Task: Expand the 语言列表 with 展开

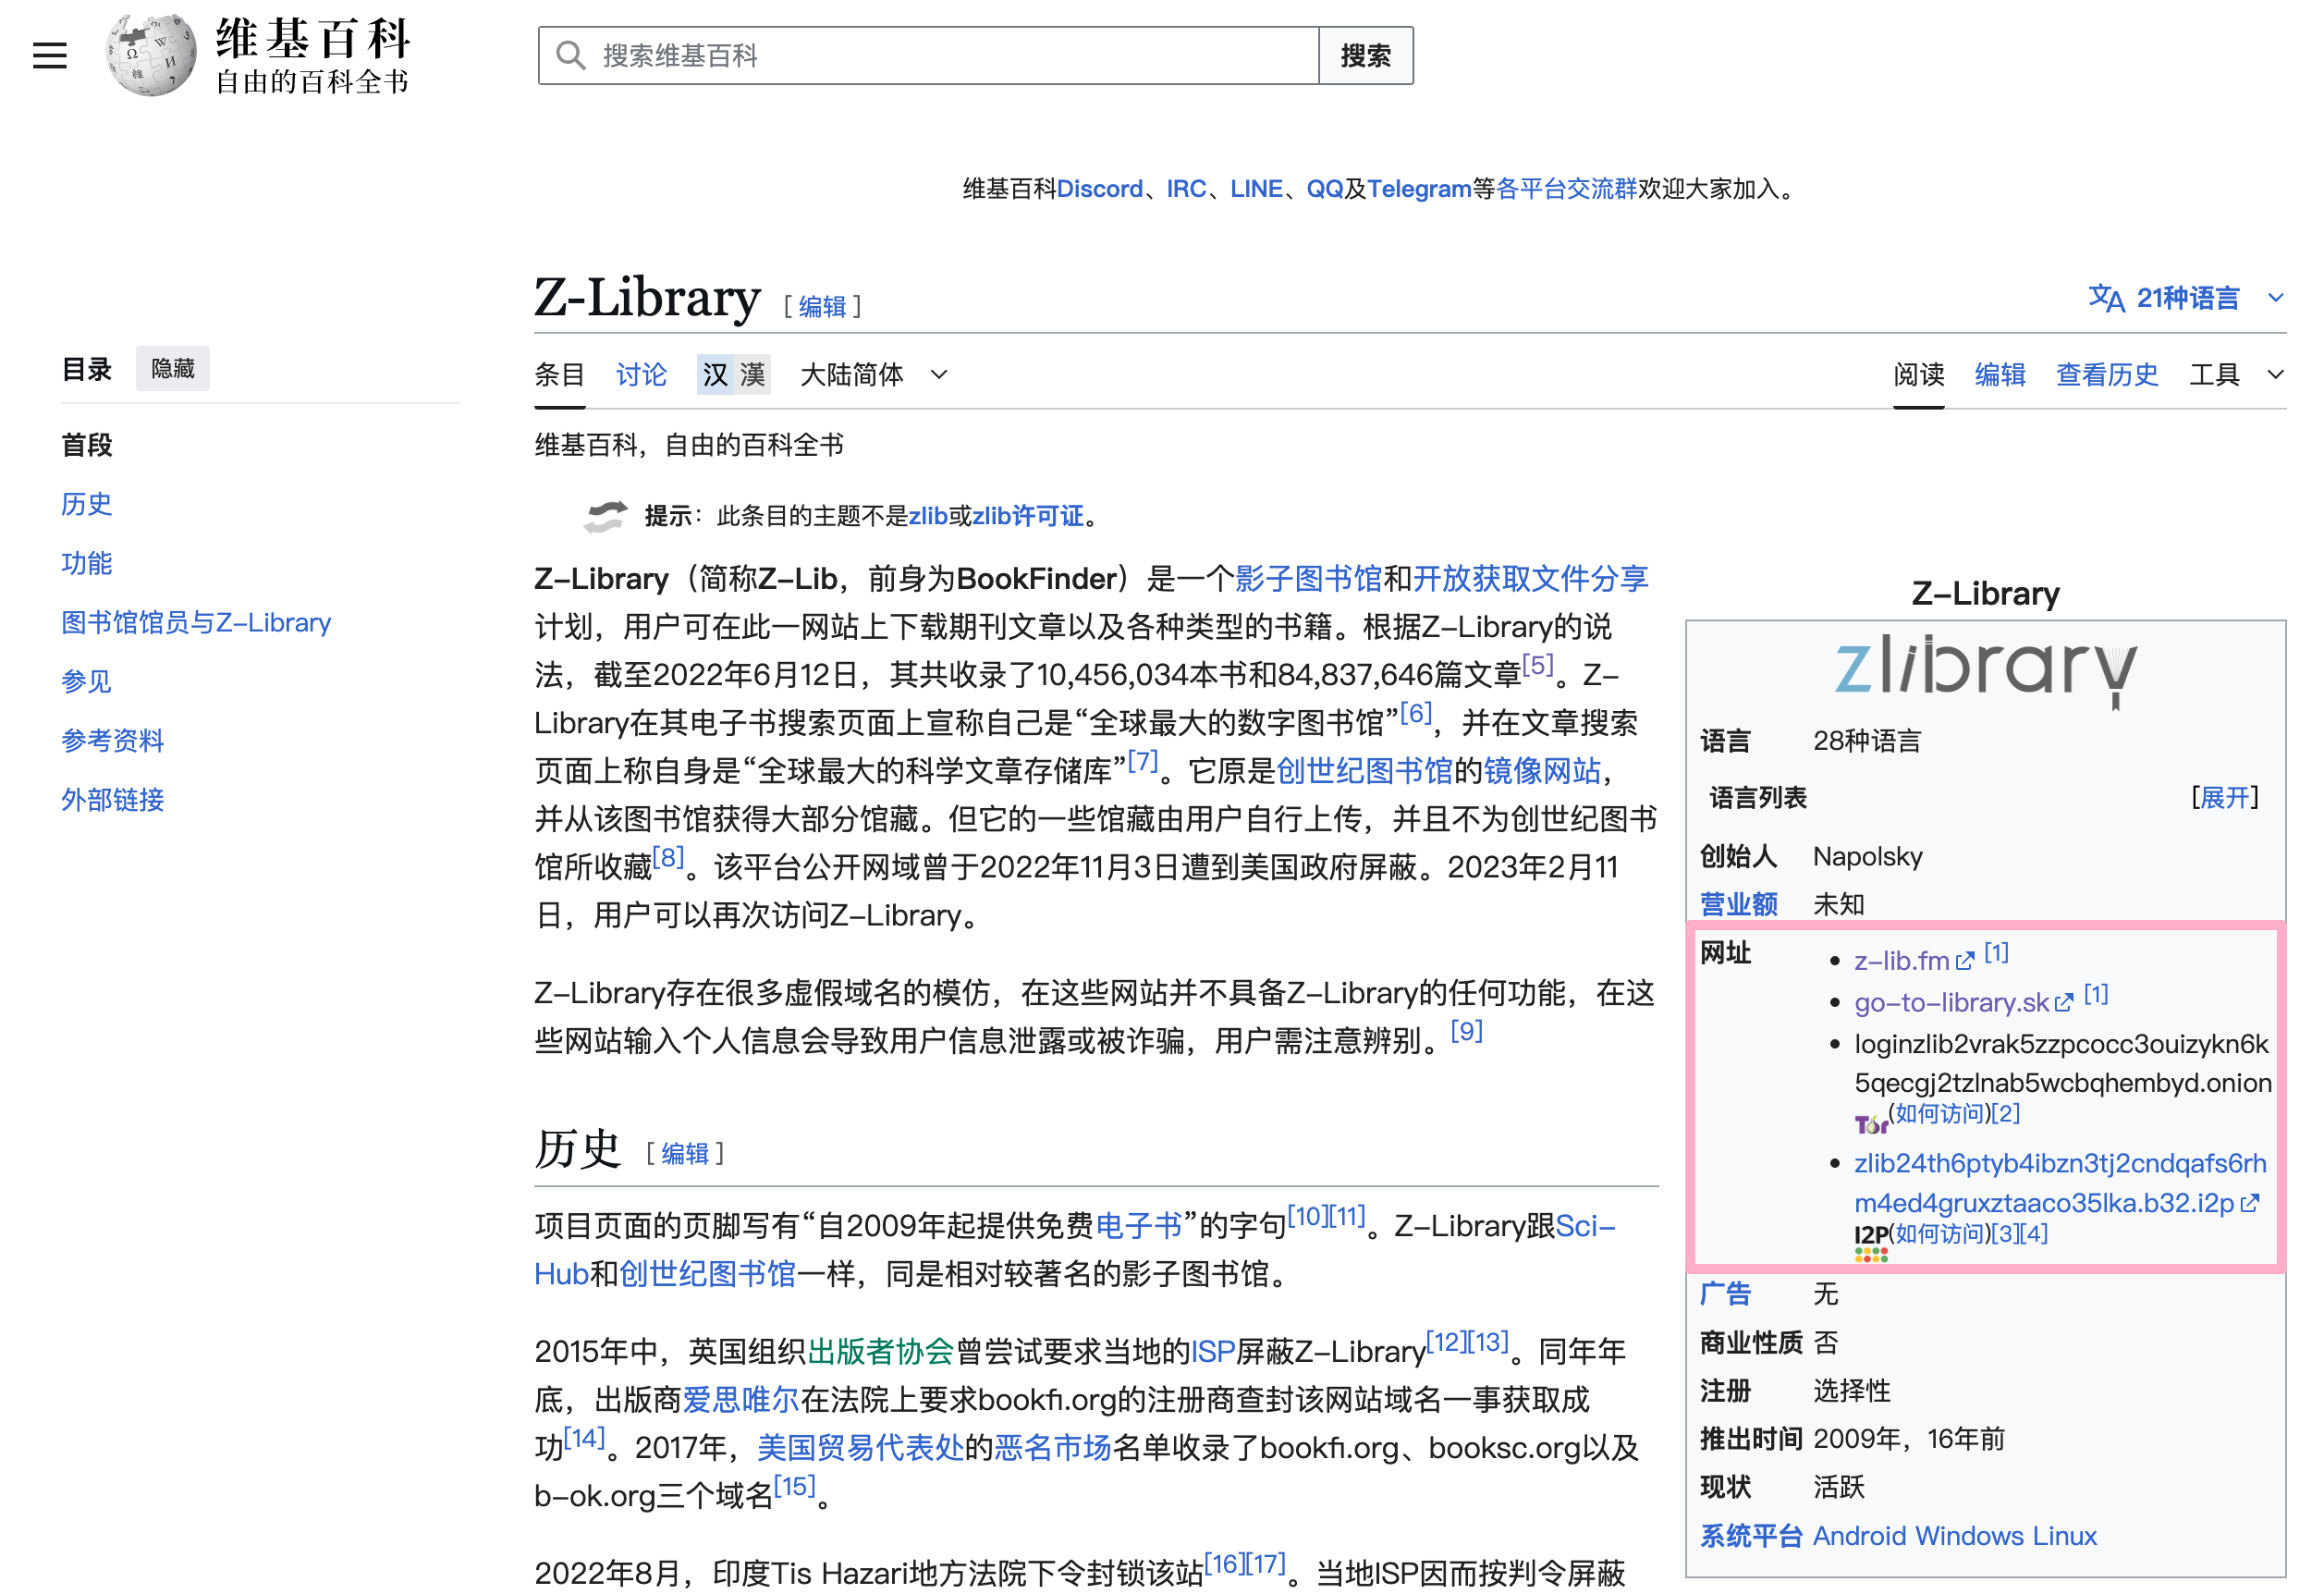Action: (x=2225, y=797)
